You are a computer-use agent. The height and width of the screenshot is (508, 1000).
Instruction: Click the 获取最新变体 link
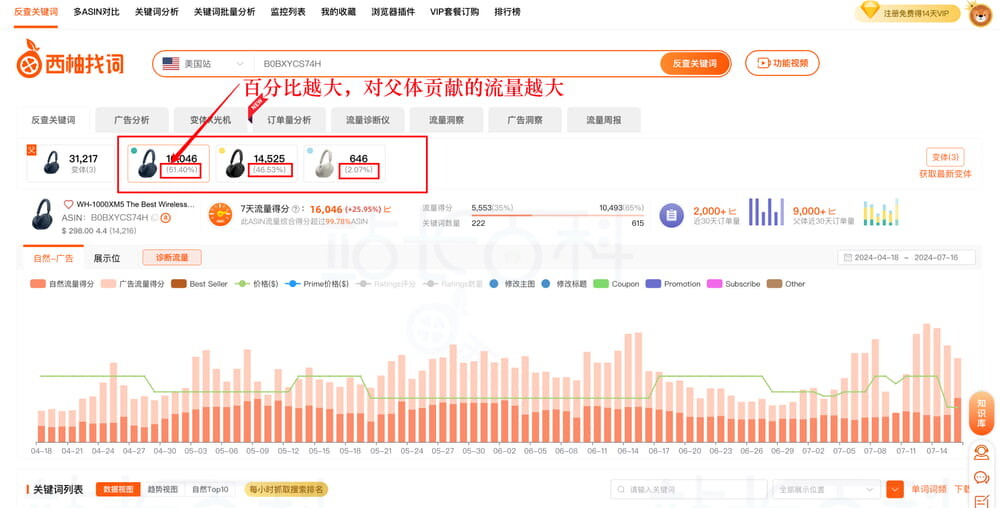[945, 174]
